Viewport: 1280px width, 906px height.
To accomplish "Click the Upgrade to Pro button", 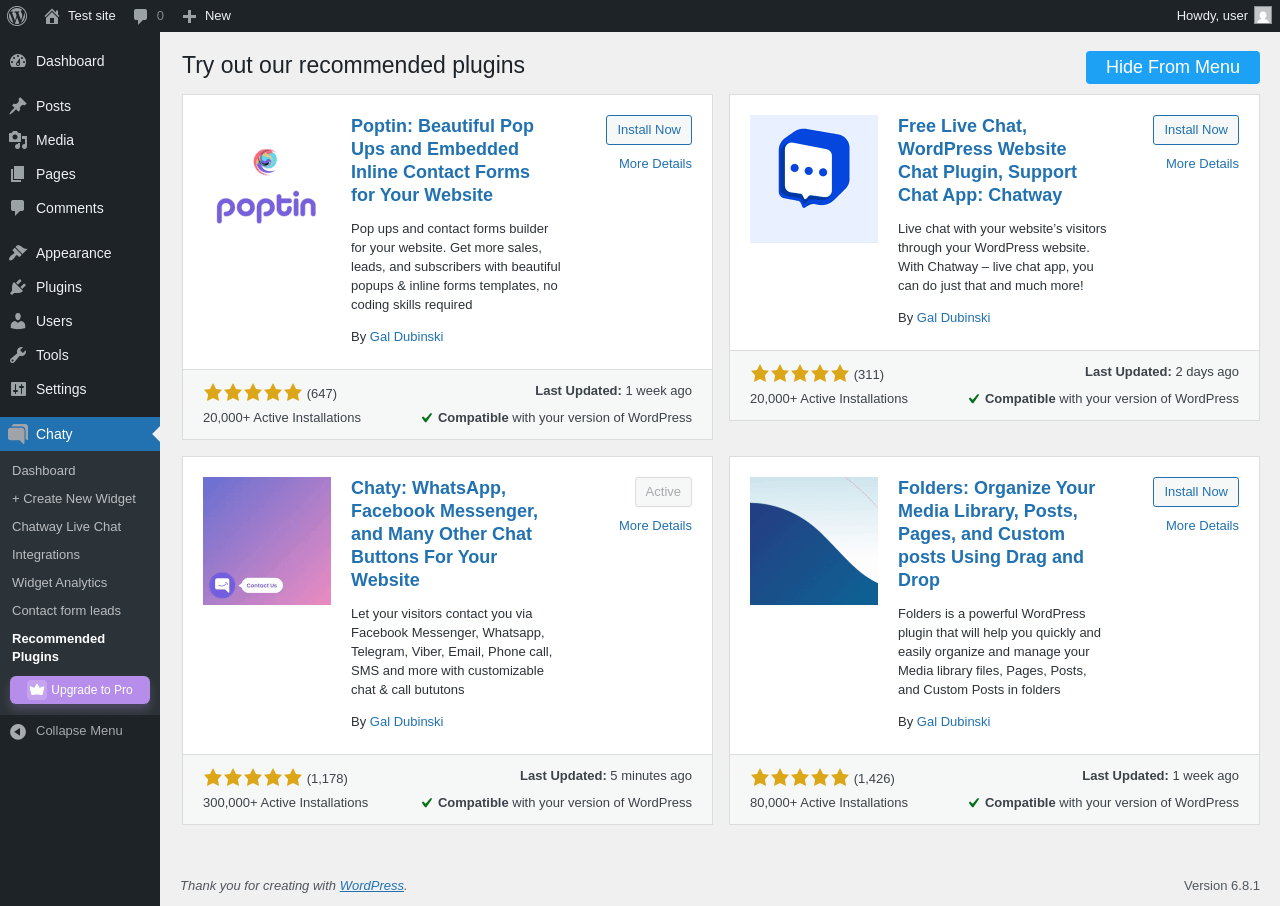I will pos(80,690).
